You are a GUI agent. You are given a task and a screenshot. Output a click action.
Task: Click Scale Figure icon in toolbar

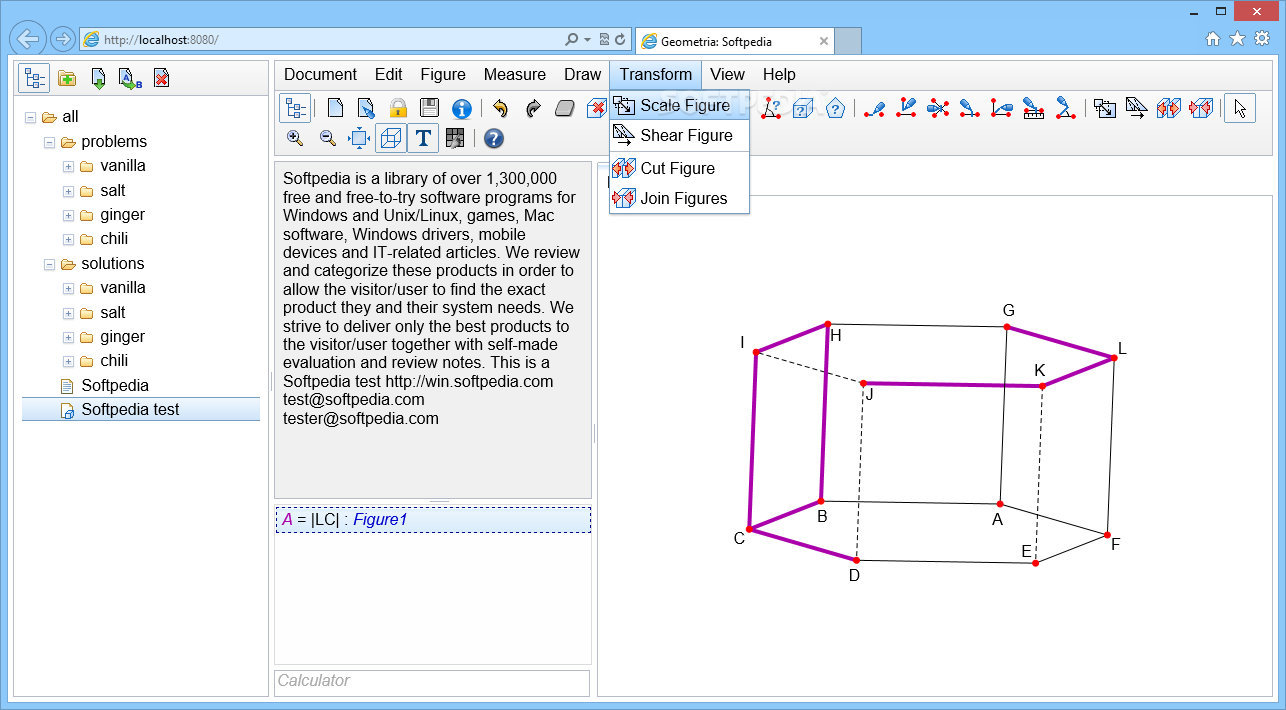click(1104, 108)
